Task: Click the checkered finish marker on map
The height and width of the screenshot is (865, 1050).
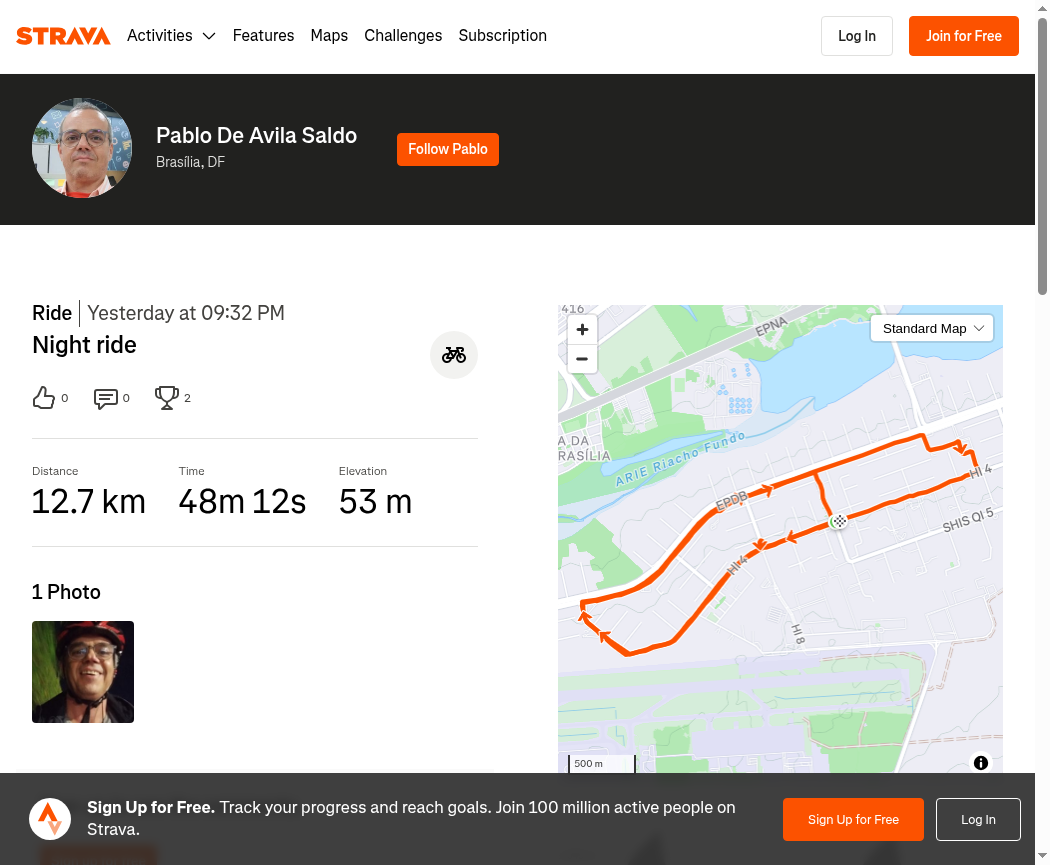Action: 839,521
